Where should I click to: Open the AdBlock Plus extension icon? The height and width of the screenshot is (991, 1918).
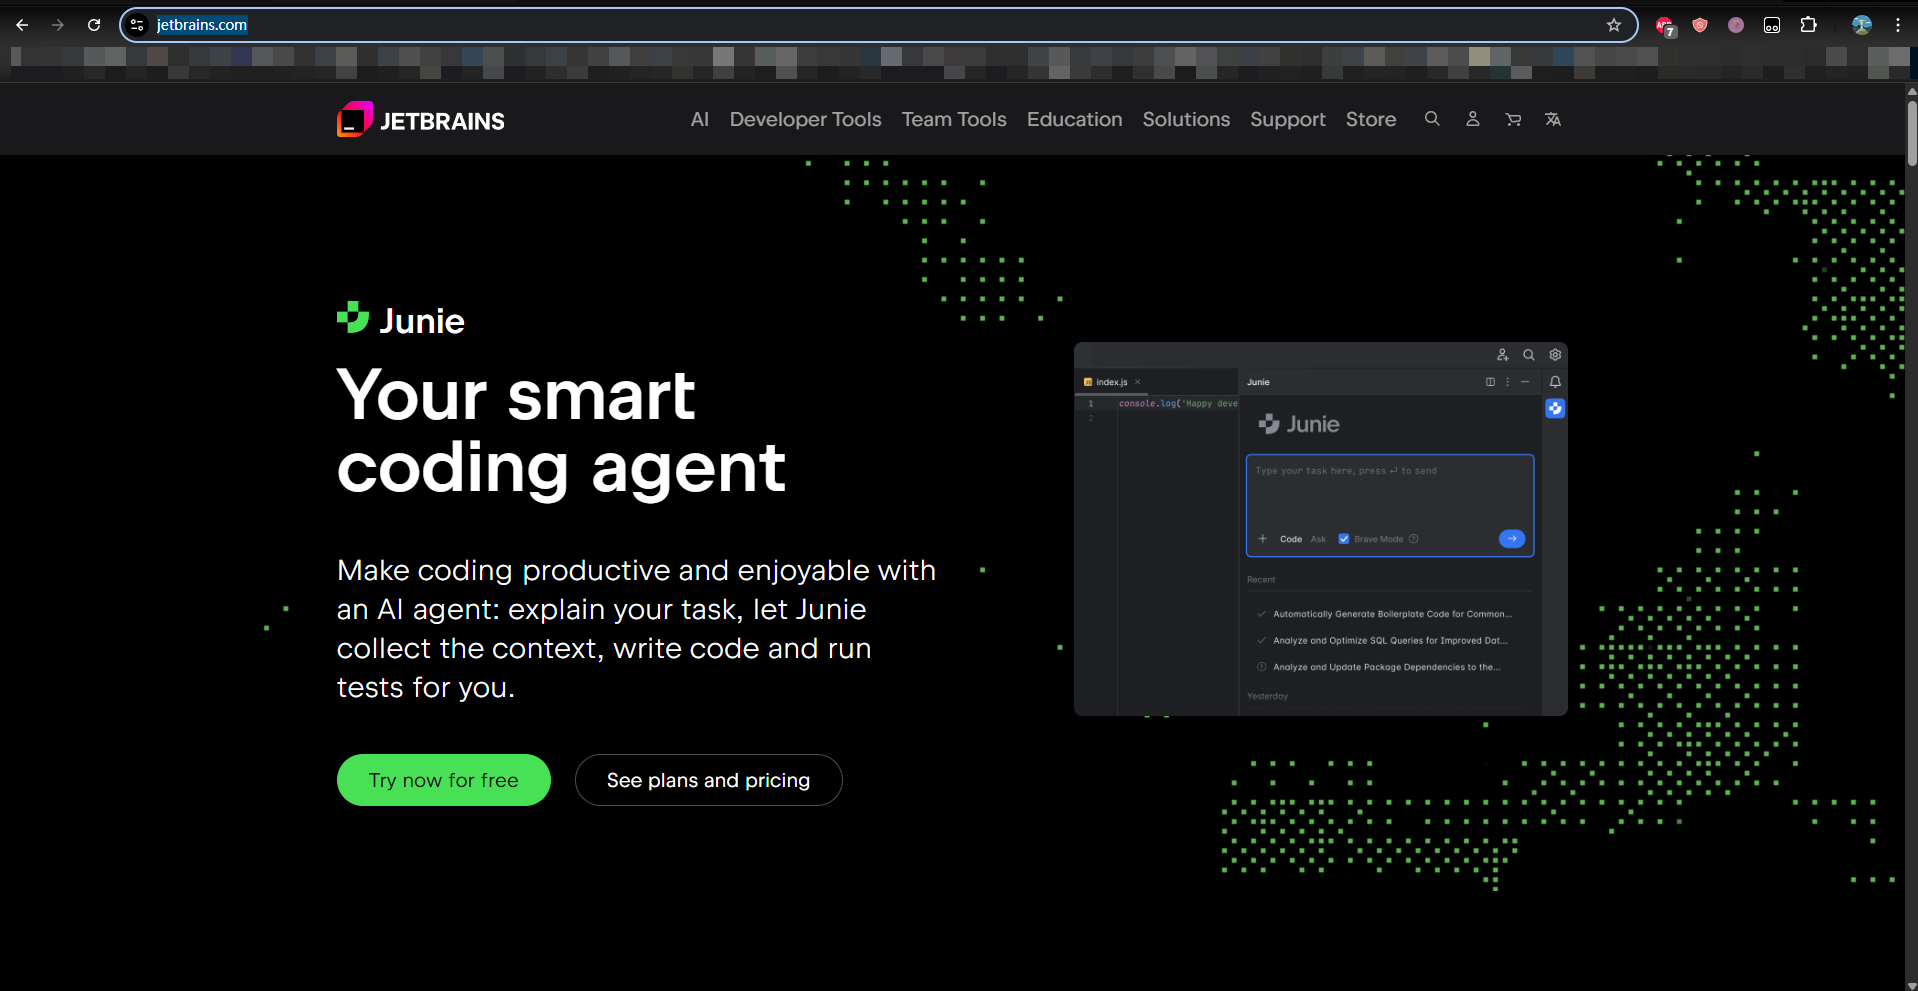(1665, 26)
